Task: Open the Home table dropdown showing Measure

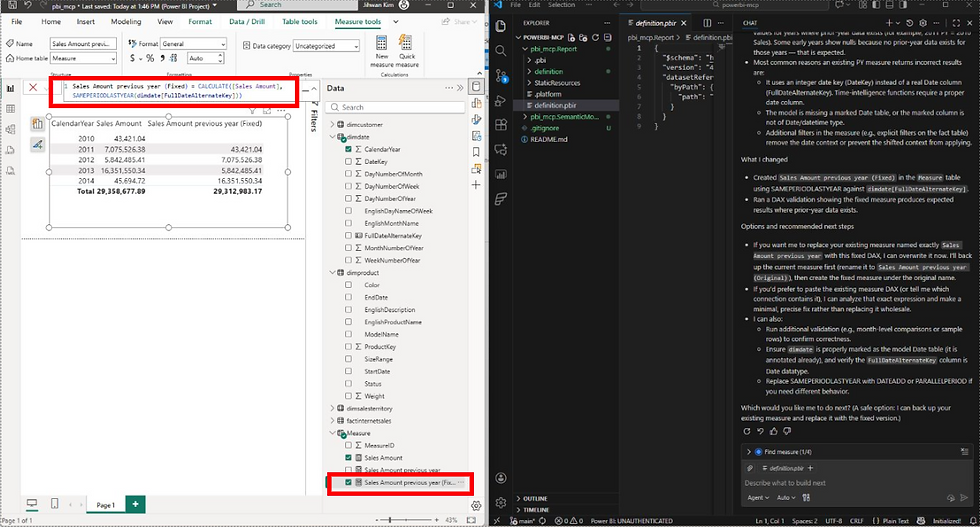Action: point(83,58)
